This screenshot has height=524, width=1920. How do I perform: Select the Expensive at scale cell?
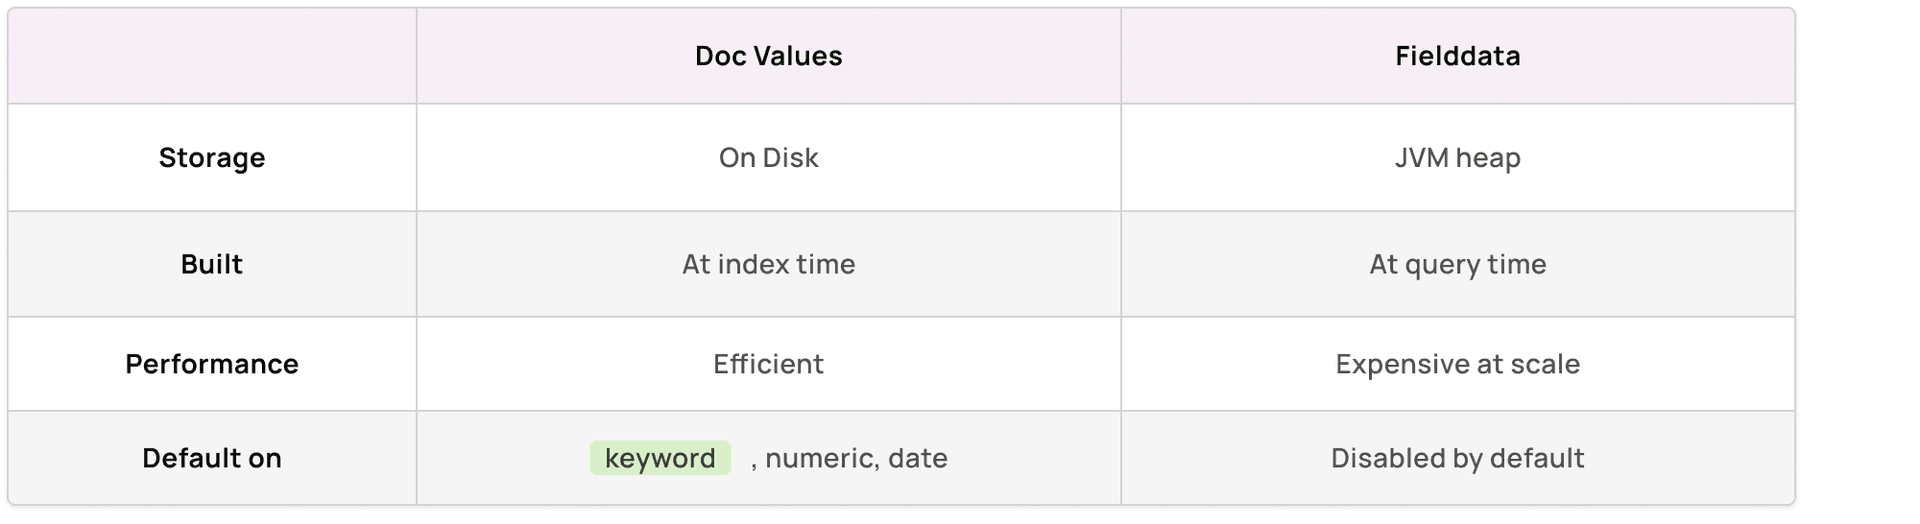click(1457, 364)
